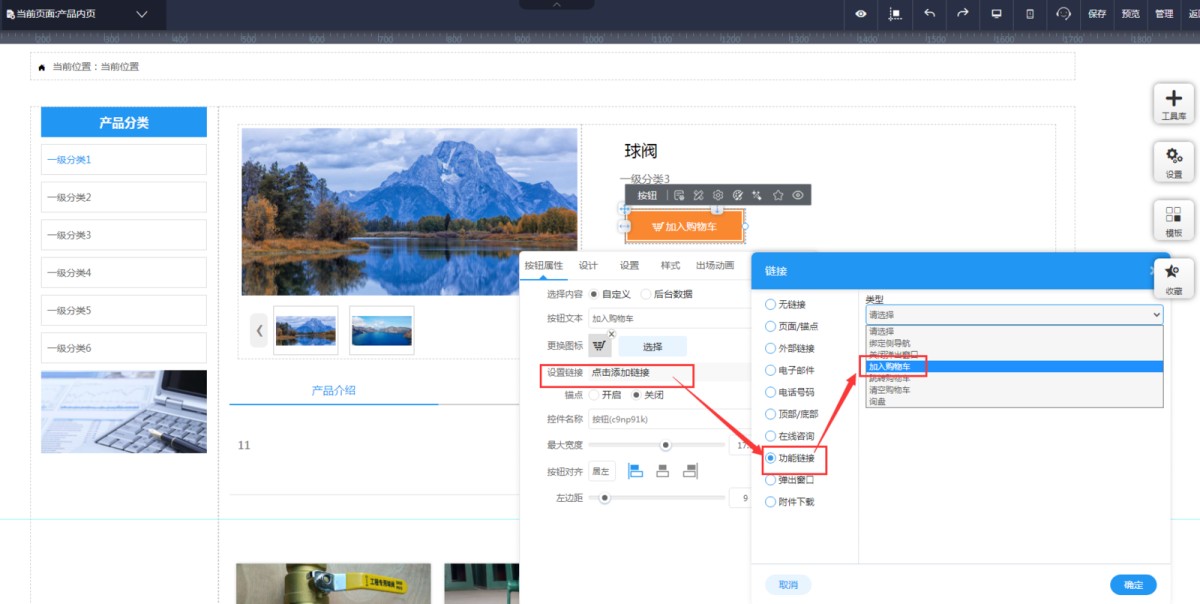The width and height of the screenshot is (1200, 604).
Task: Switch to mobile phone view icon
Action: [1030, 14]
